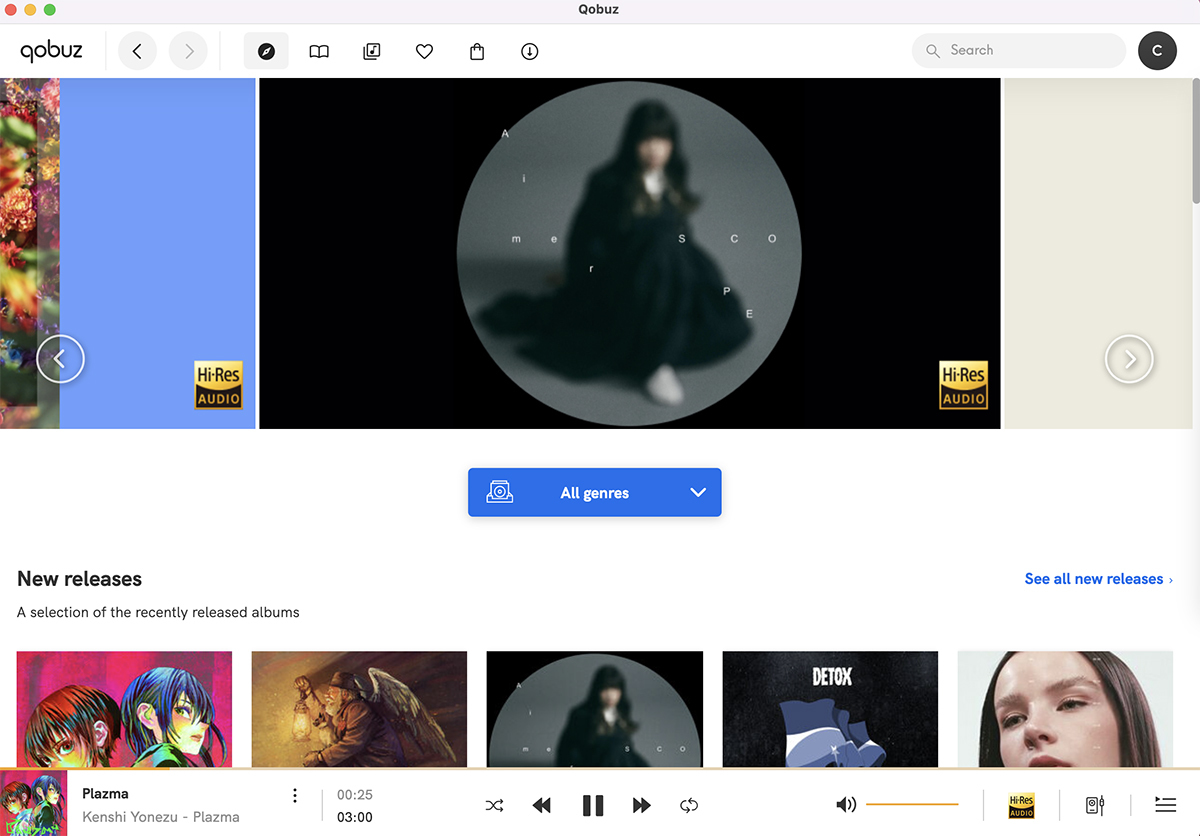Click the Plazma track title in player

click(105, 794)
